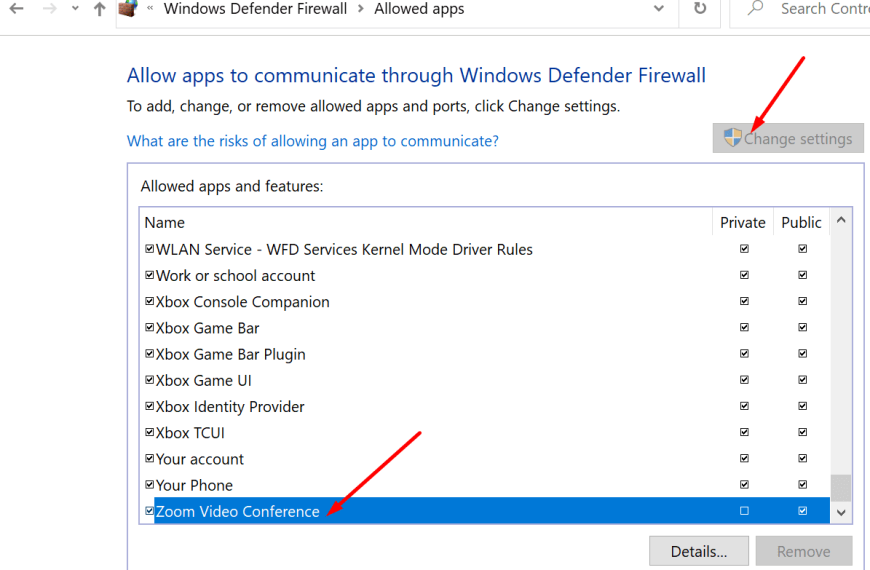Select the Xbox Console Companion row text
Screen dimensions: 870x570
(242, 302)
